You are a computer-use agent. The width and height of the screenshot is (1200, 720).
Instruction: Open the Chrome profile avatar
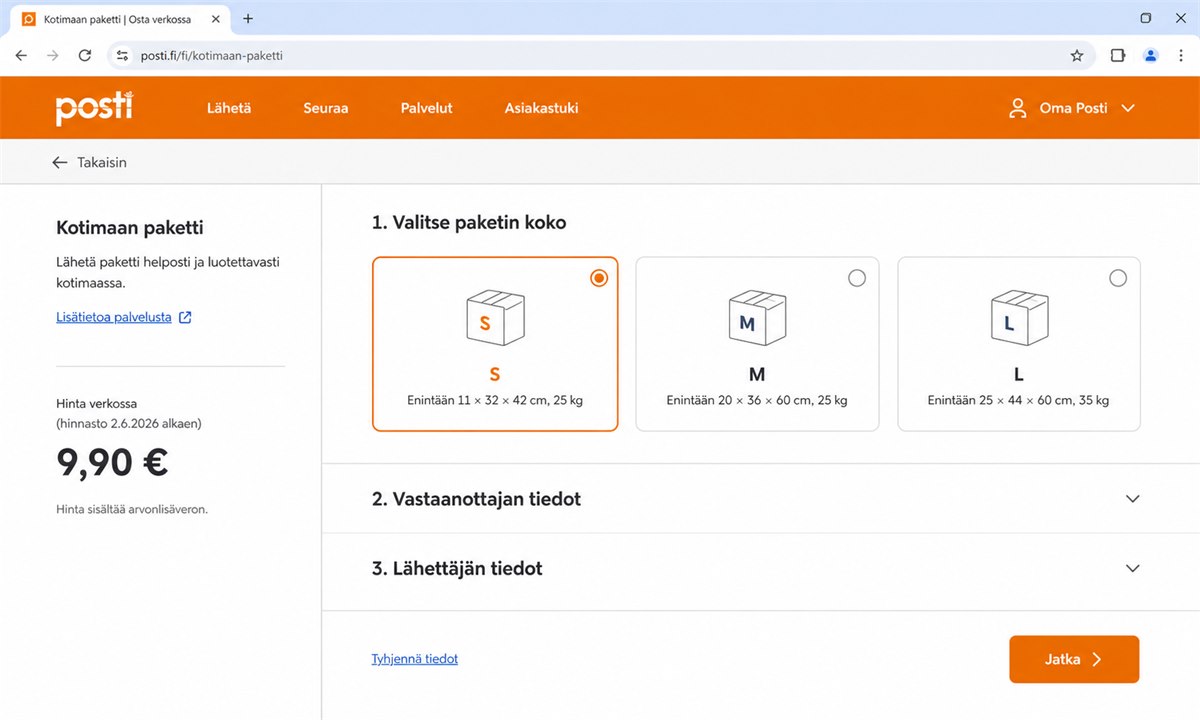coord(1151,56)
